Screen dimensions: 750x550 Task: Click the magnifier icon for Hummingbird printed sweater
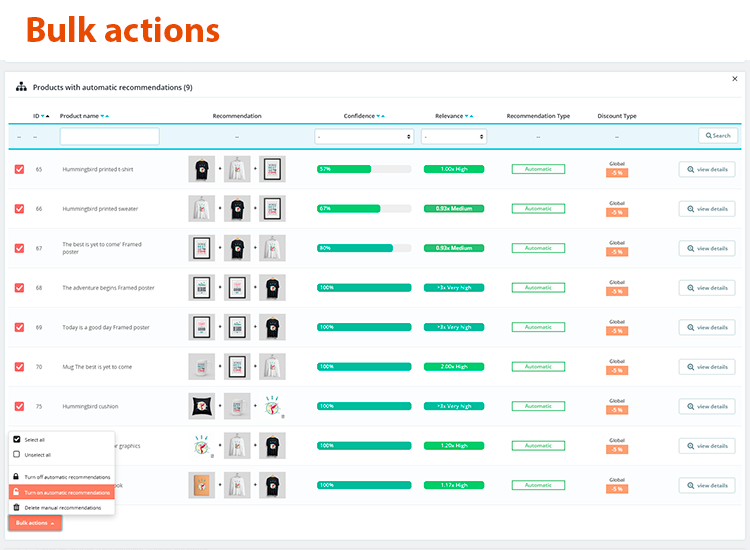point(691,209)
